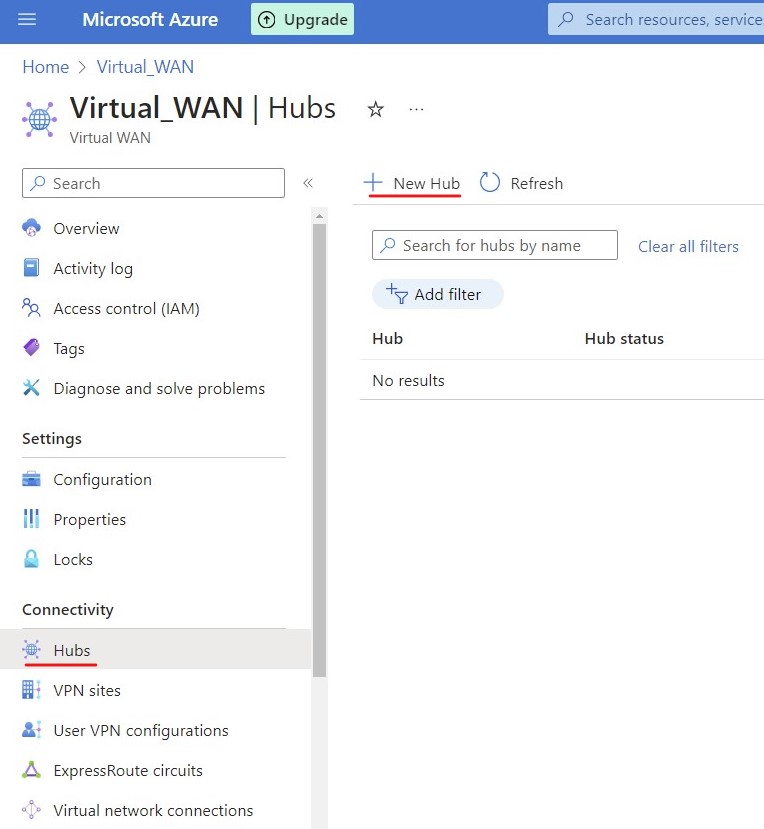Open Virtual network connections
The height and width of the screenshot is (829, 764).
click(153, 810)
